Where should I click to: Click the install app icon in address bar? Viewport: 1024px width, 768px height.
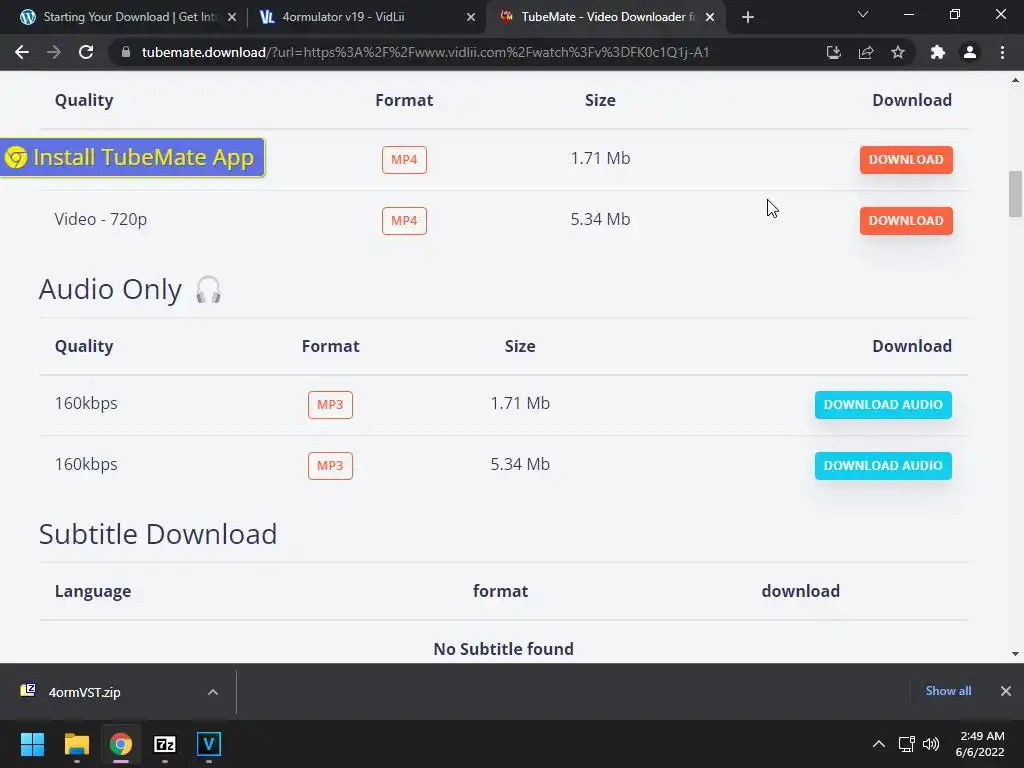tap(833, 52)
